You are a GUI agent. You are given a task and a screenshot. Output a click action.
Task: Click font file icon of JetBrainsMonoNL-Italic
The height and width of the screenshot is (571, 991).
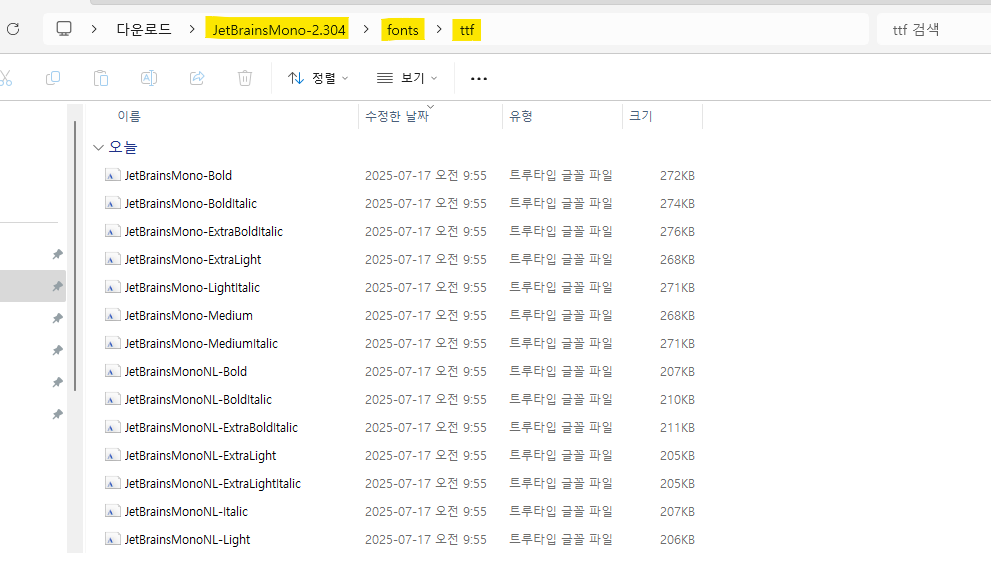(x=112, y=511)
